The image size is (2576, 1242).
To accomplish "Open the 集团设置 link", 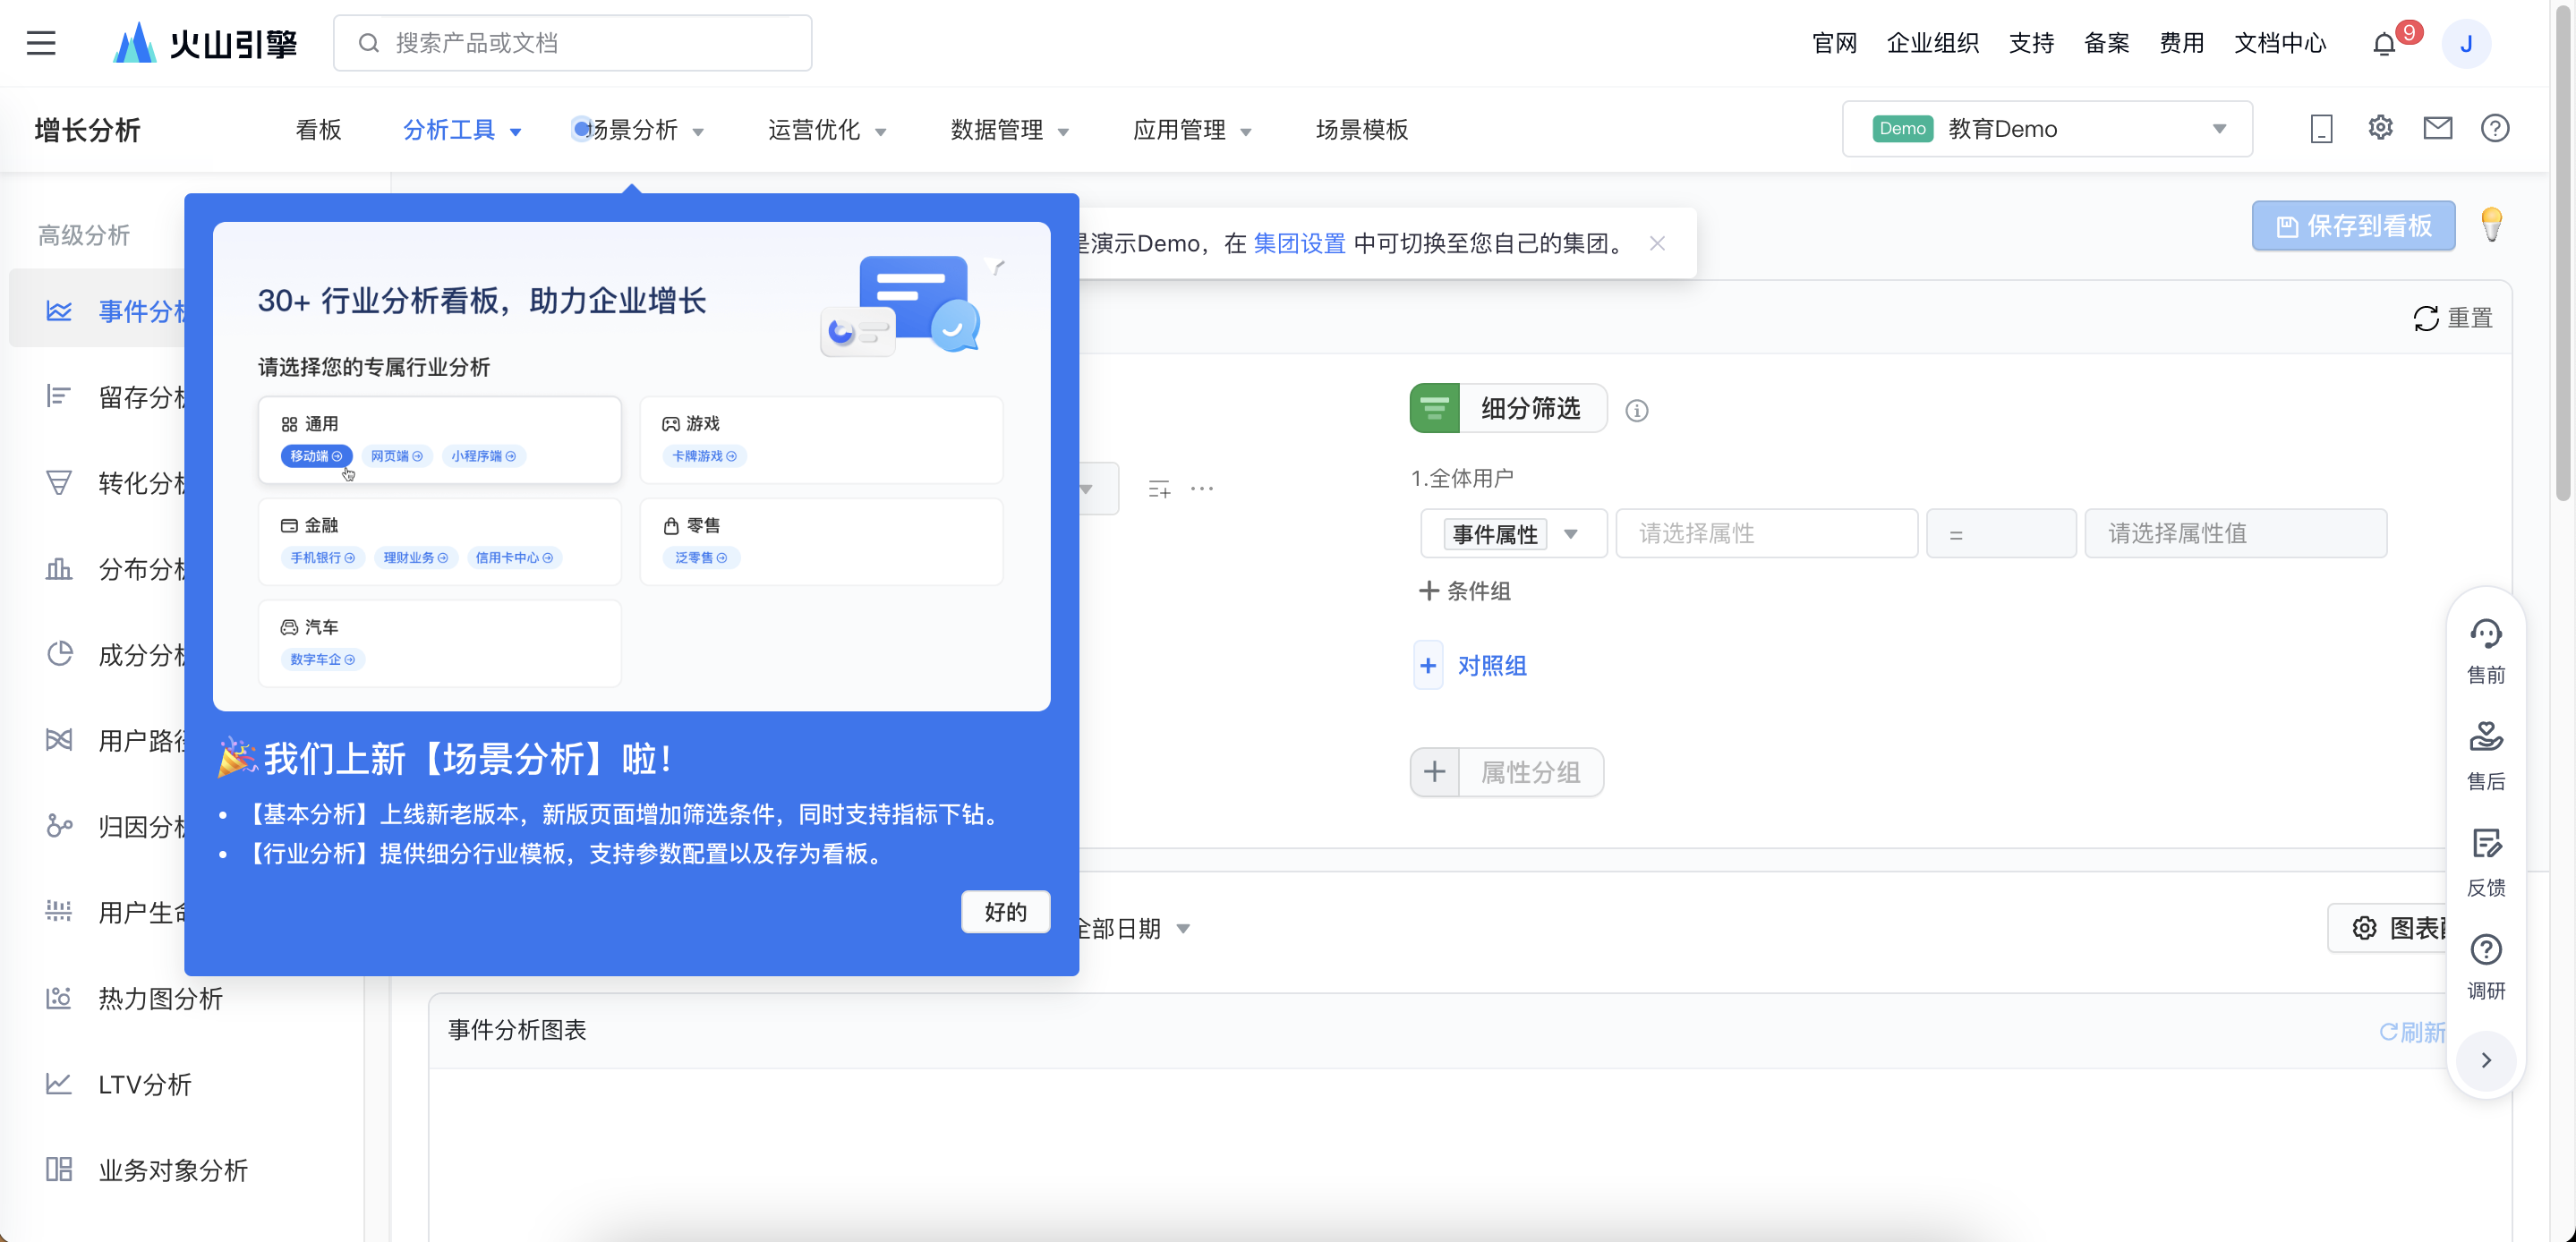I will point(1298,243).
